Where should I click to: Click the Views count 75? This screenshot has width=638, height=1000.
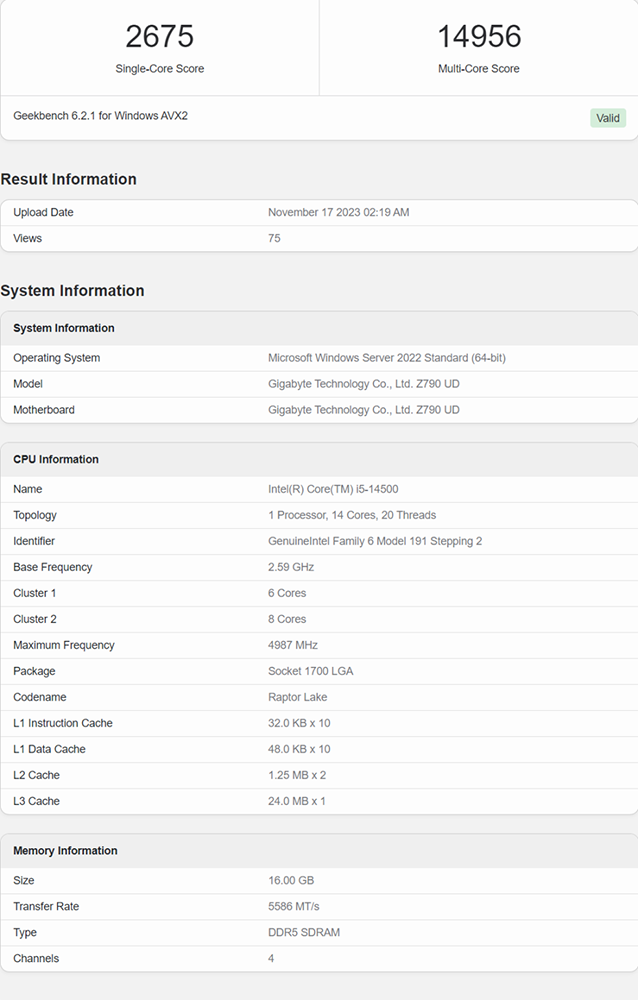point(274,238)
